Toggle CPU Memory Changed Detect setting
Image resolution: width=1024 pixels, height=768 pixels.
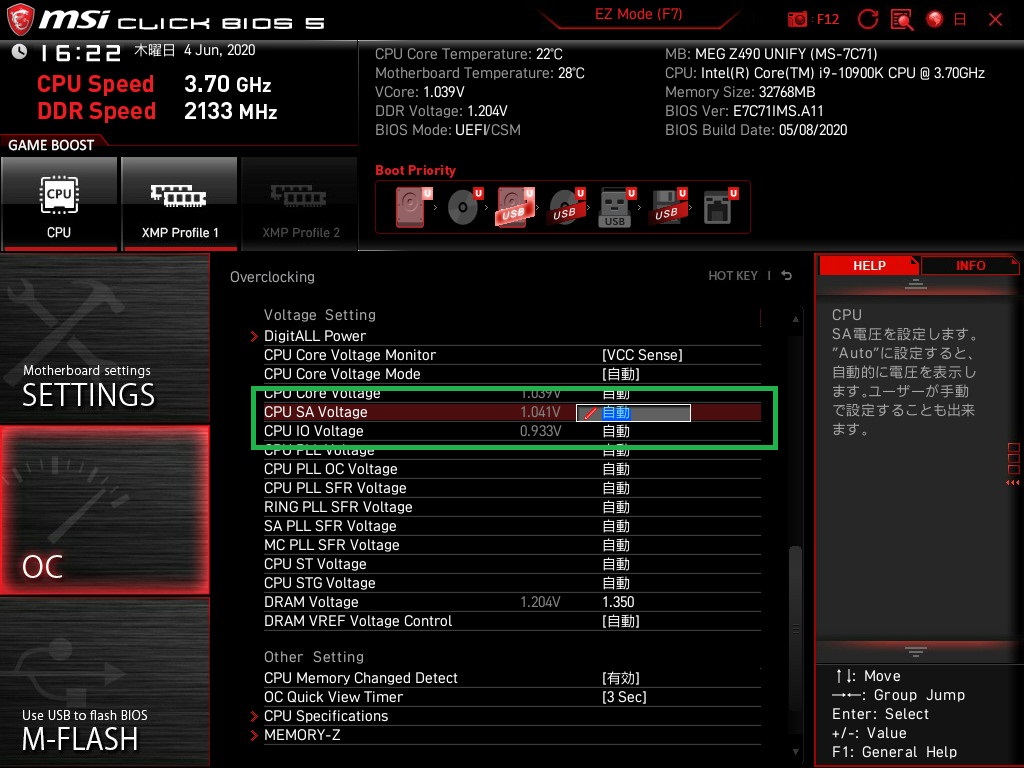click(x=620, y=678)
